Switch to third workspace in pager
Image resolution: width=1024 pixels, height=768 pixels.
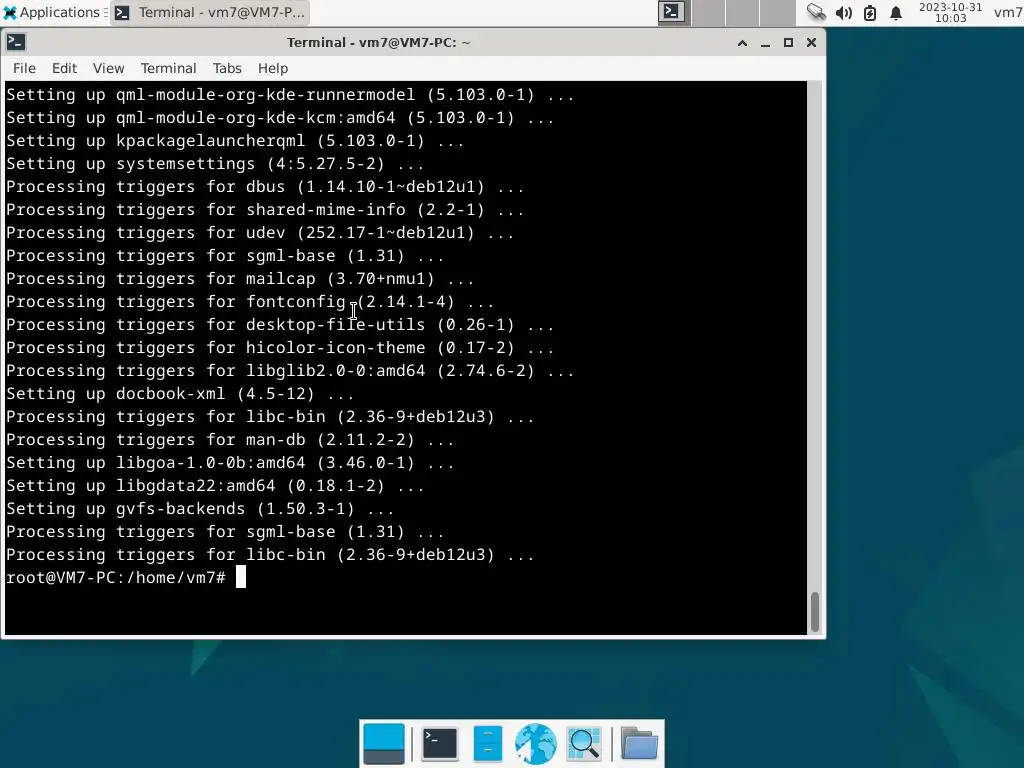[743, 12]
